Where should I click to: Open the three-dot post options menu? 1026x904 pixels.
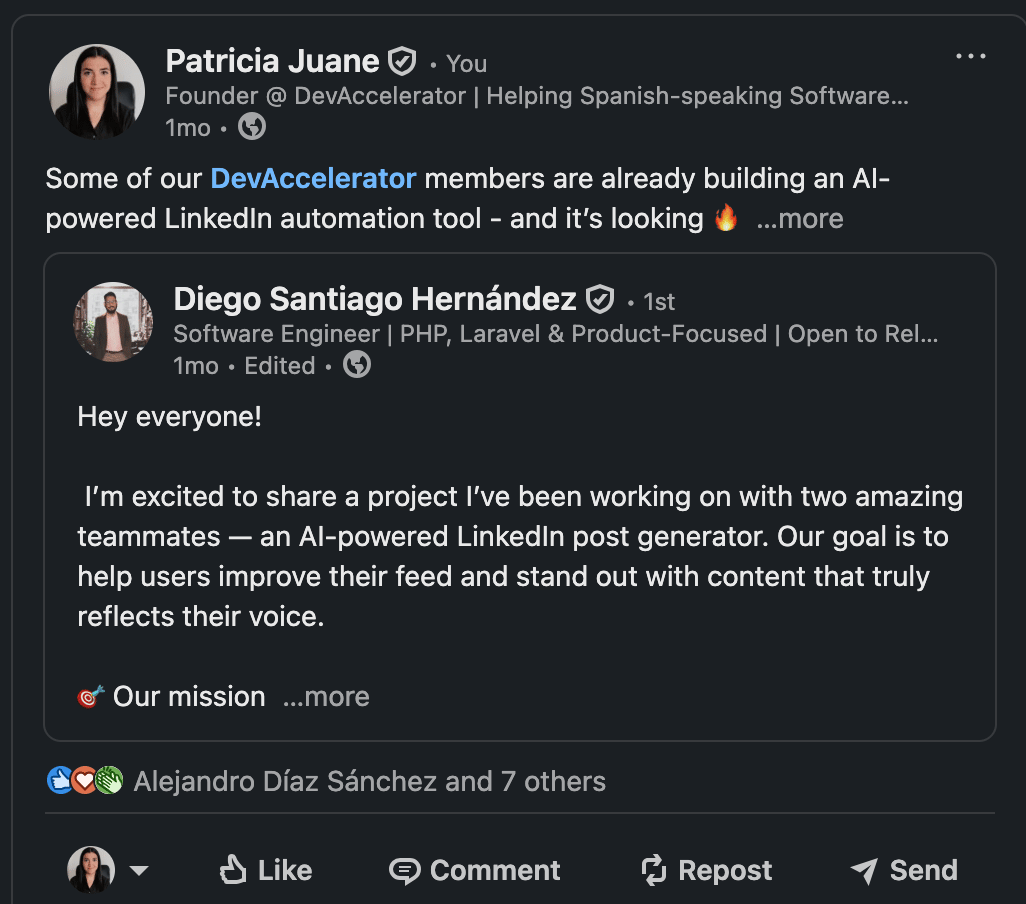tap(970, 56)
